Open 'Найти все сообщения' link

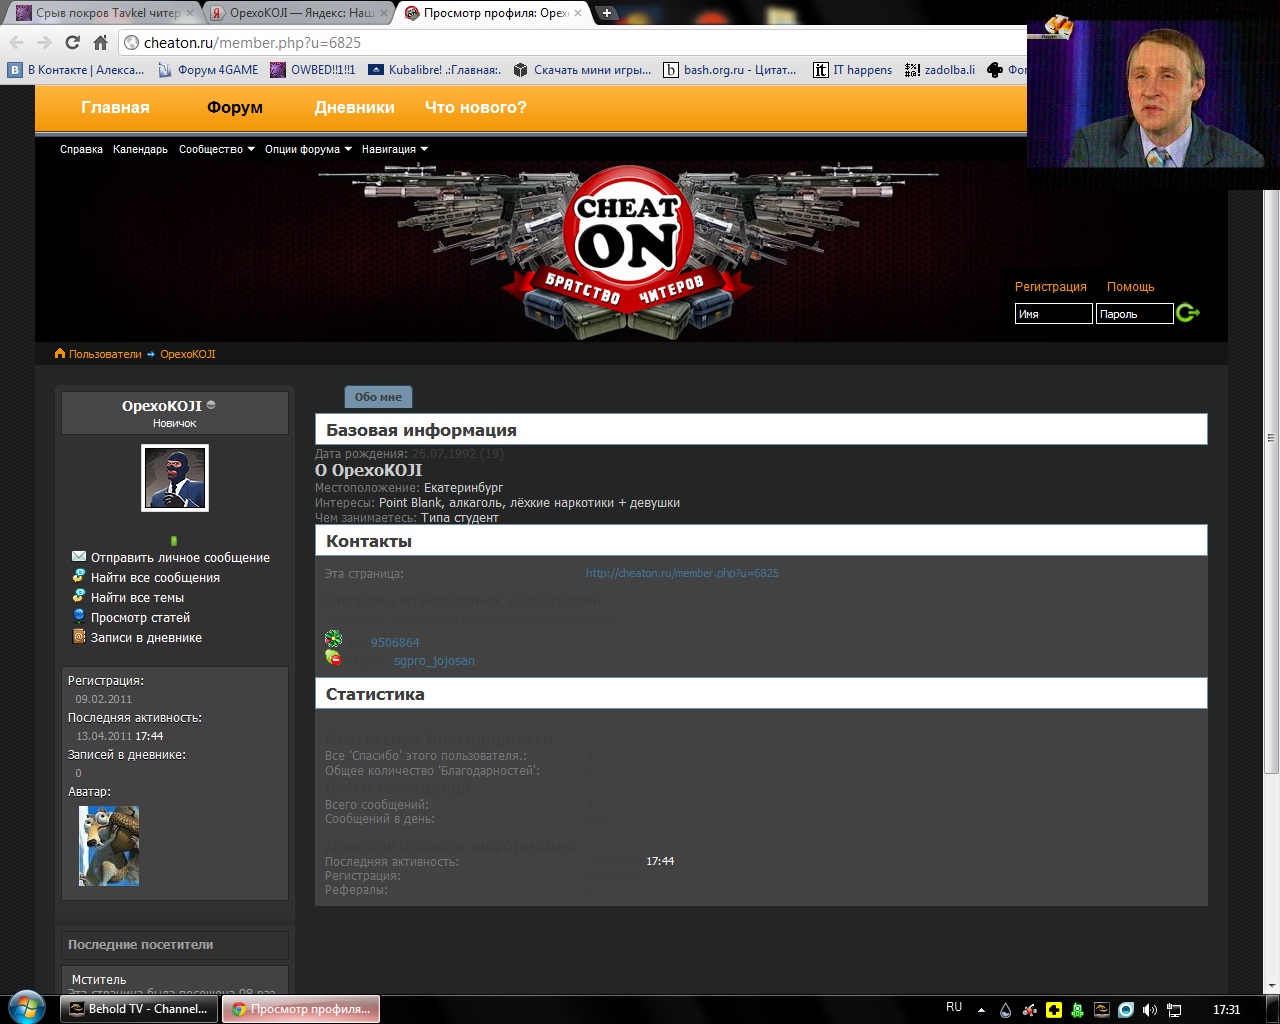(x=155, y=578)
